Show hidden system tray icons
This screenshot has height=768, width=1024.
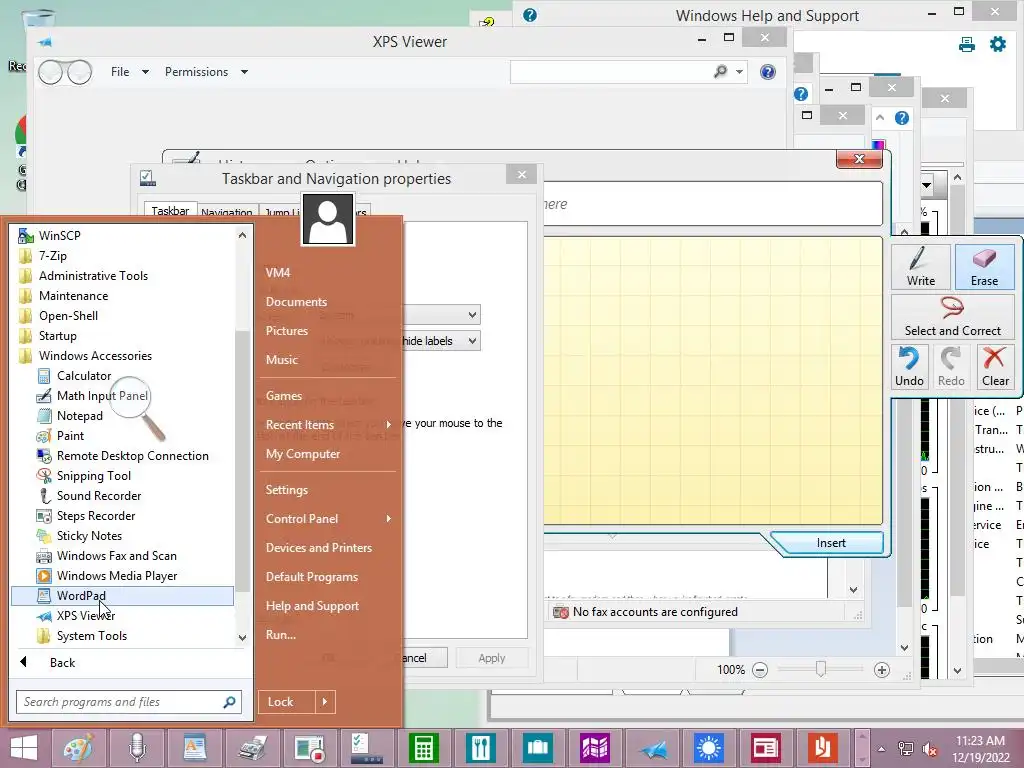click(x=881, y=749)
